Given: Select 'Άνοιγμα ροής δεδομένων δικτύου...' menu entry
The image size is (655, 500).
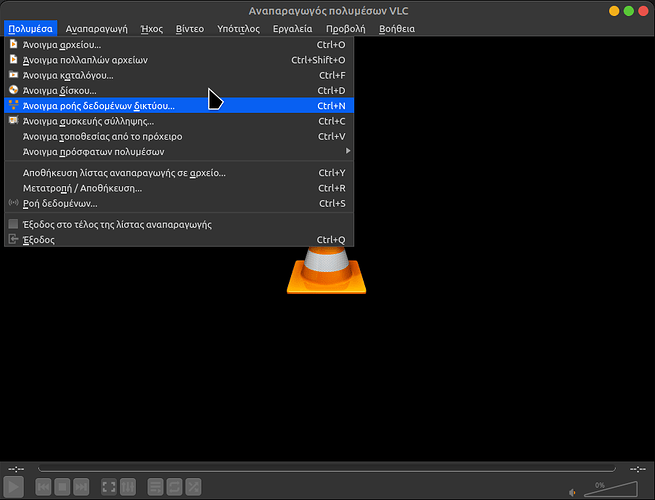Looking at the screenshot, I should (x=98, y=105).
